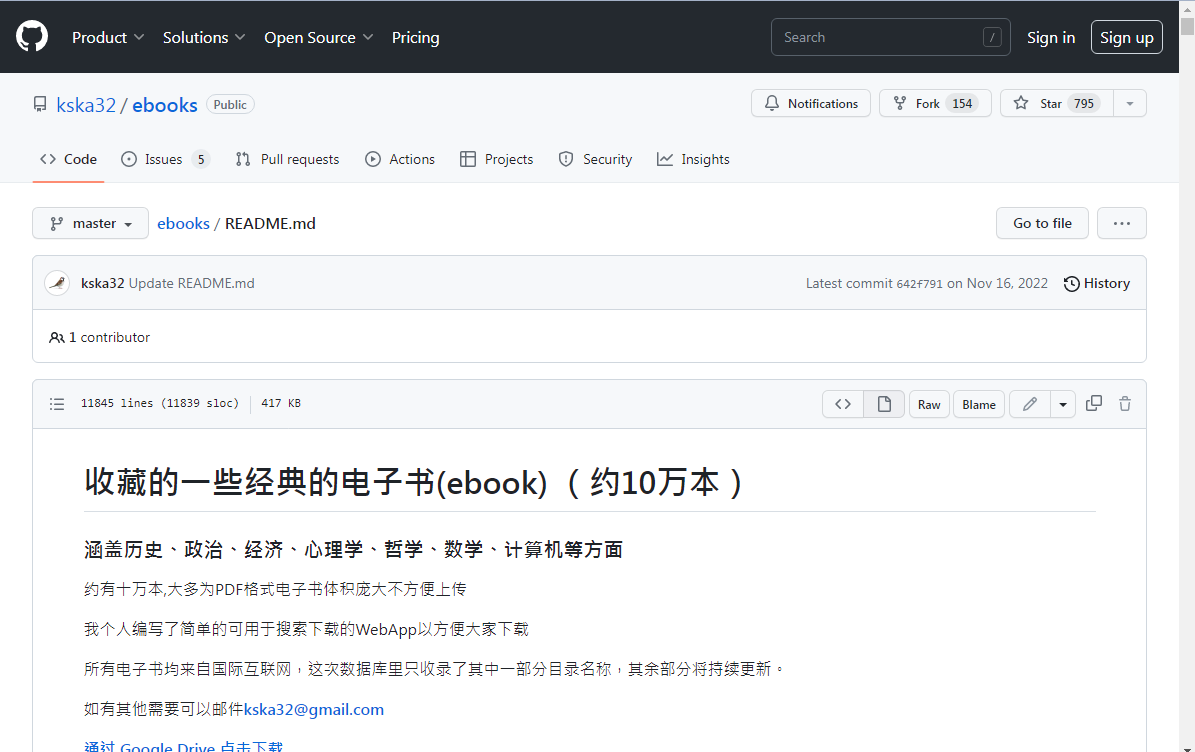Open the ebooks repository link in header
The image size is (1195, 752).
pyautogui.click(x=165, y=105)
